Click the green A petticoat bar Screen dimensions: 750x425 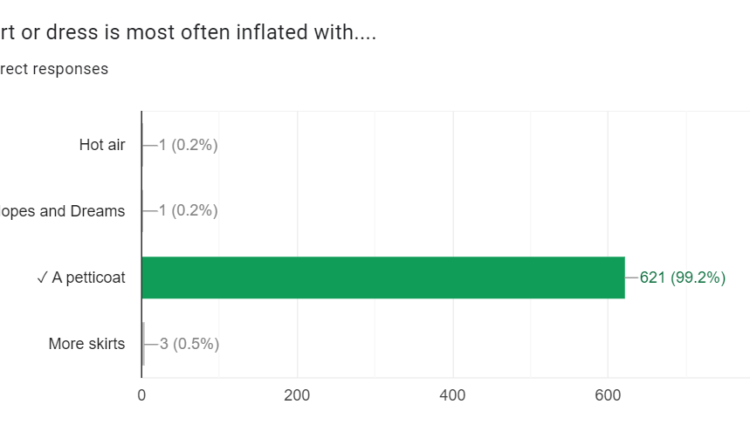(382, 278)
